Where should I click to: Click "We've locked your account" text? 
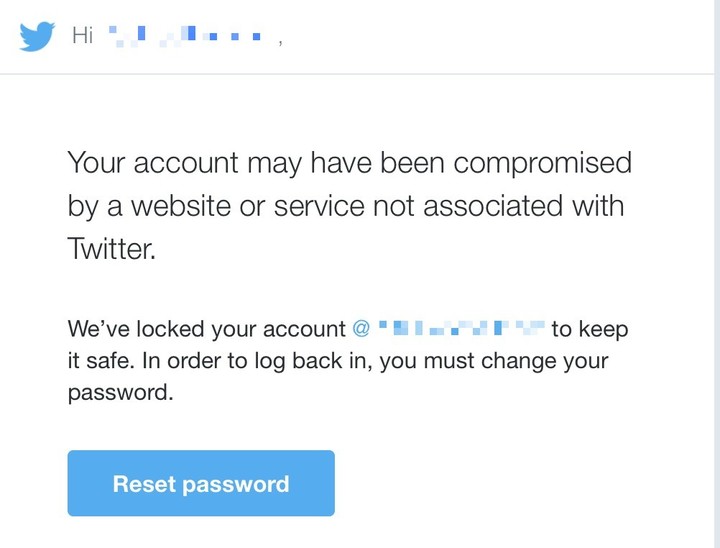coord(206,329)
